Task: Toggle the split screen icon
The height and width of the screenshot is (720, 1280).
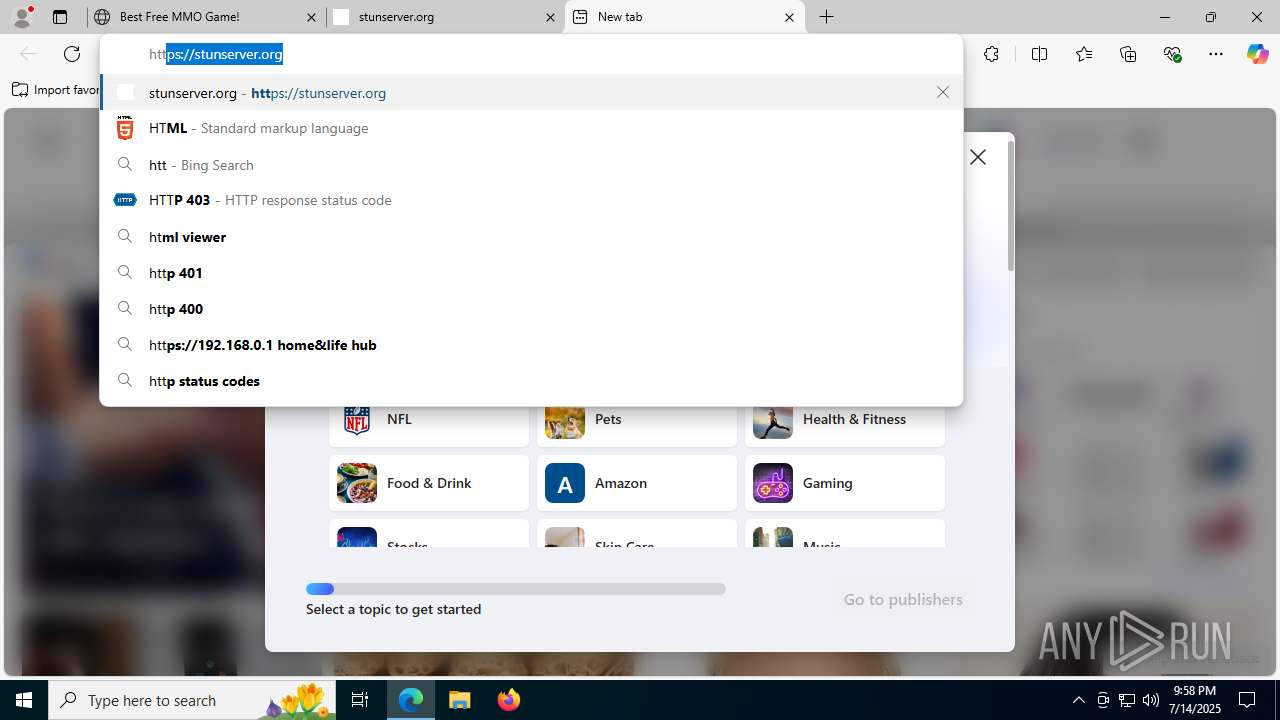Action: (1039, 54)
